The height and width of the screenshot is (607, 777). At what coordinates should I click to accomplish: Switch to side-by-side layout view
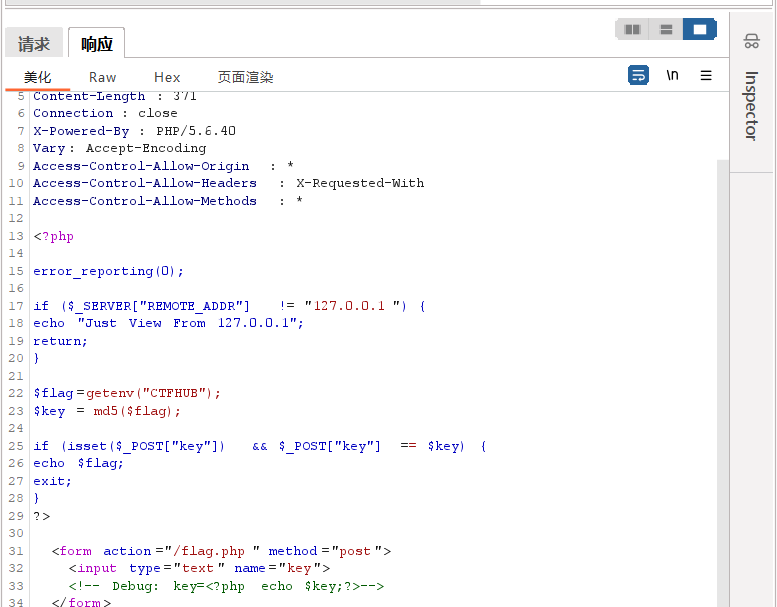632,29
